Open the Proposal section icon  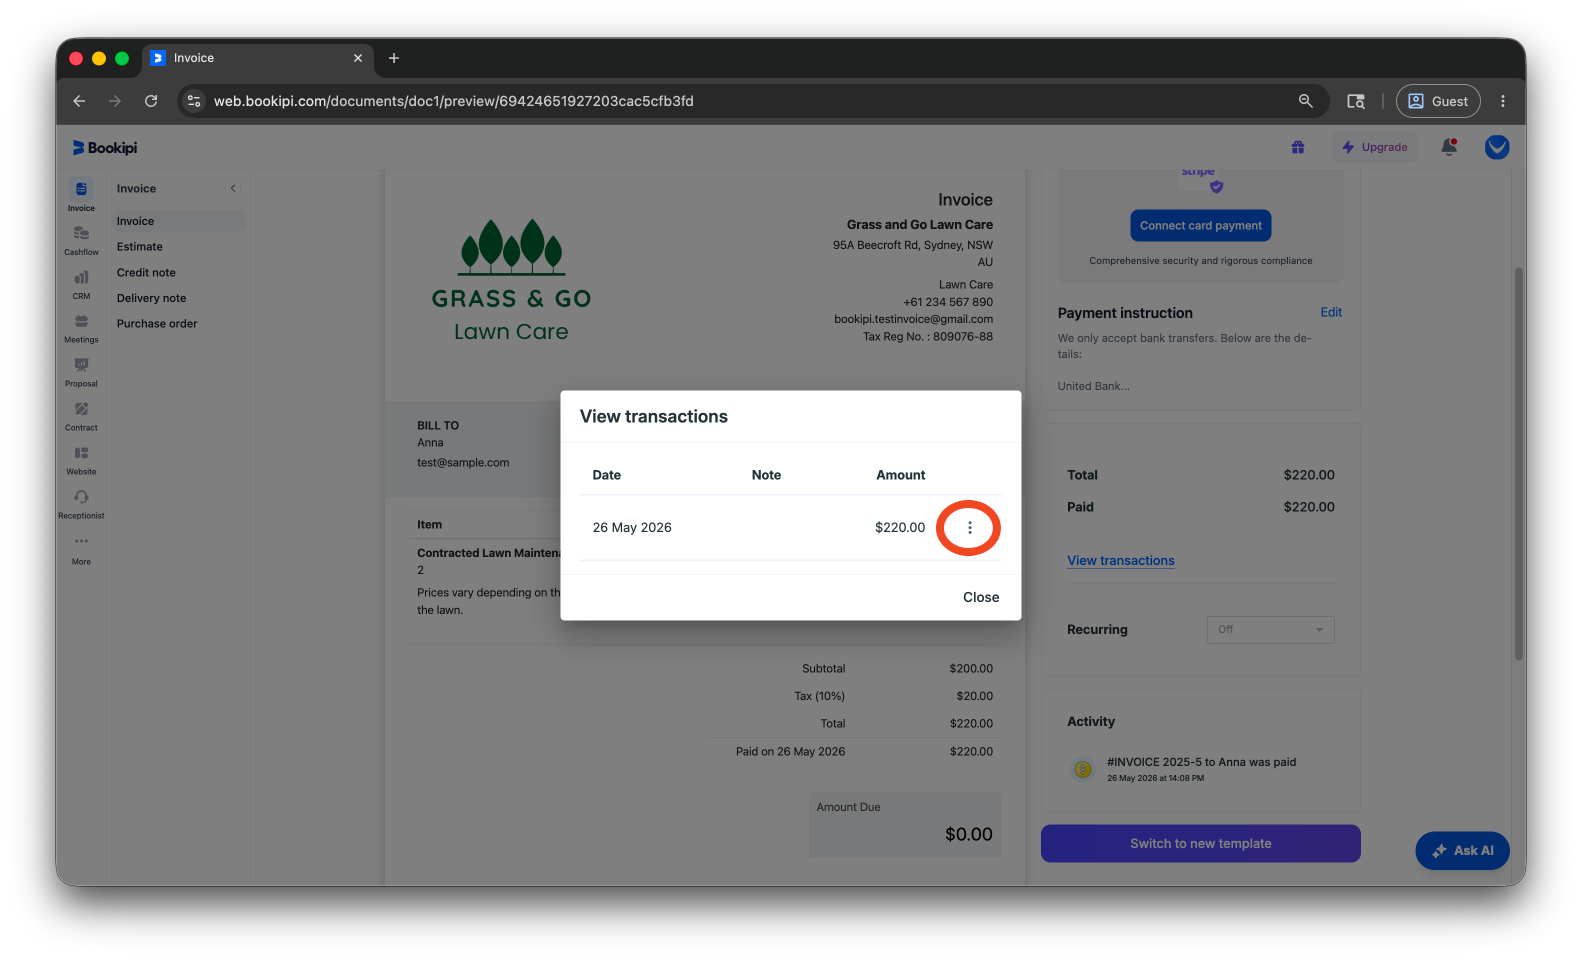[81, 371]
